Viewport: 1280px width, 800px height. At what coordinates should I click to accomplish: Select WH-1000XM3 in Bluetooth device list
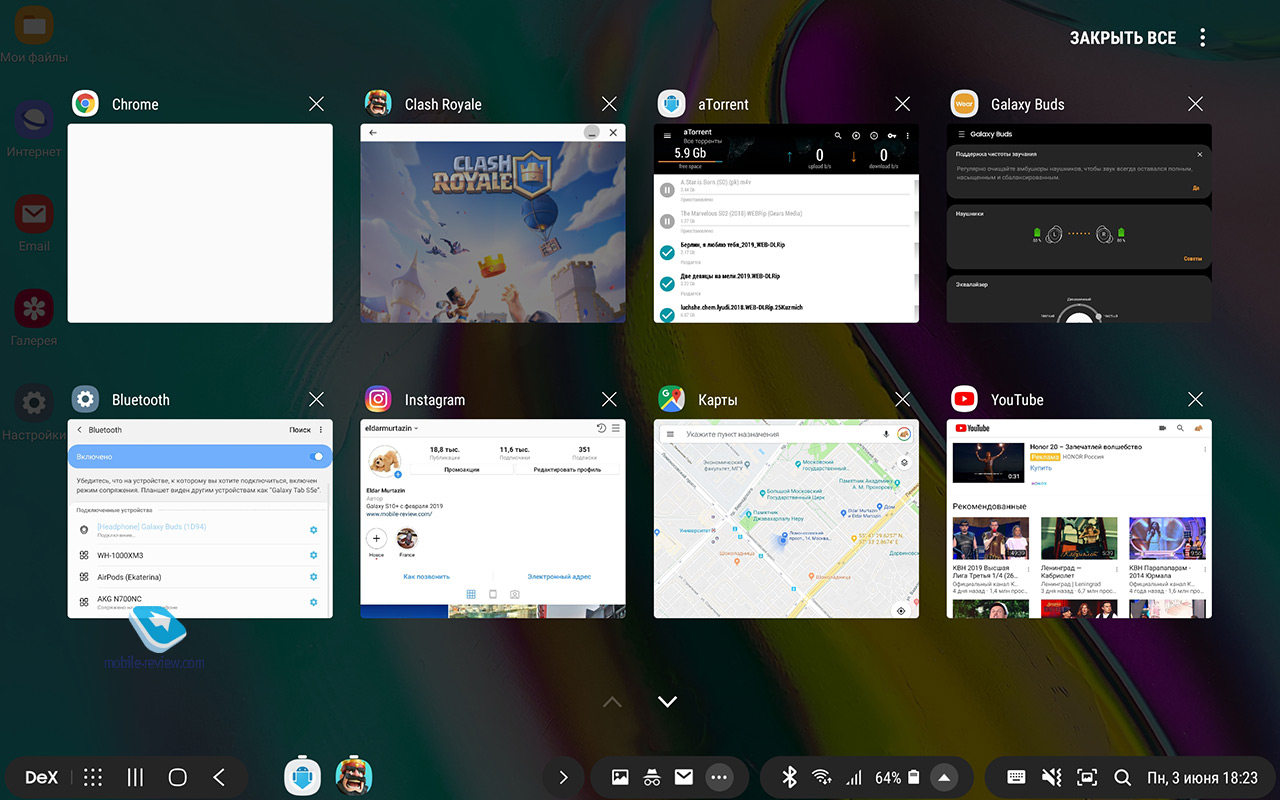pos(200,555)
